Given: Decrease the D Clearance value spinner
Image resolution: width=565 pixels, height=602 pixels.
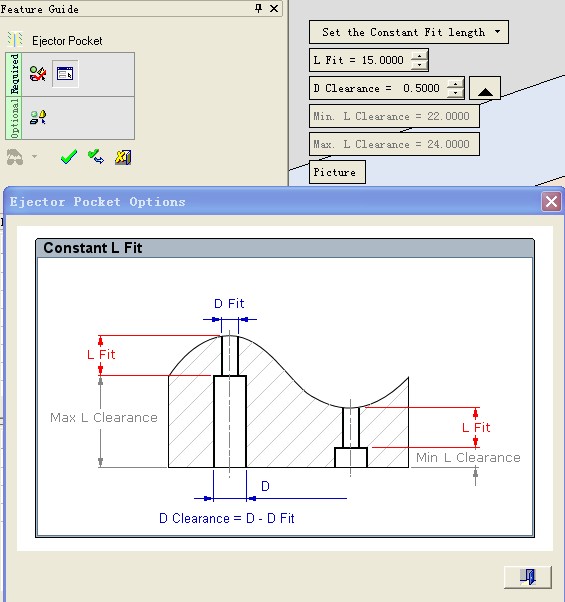Looking at the screenshot, I should 455,93.
